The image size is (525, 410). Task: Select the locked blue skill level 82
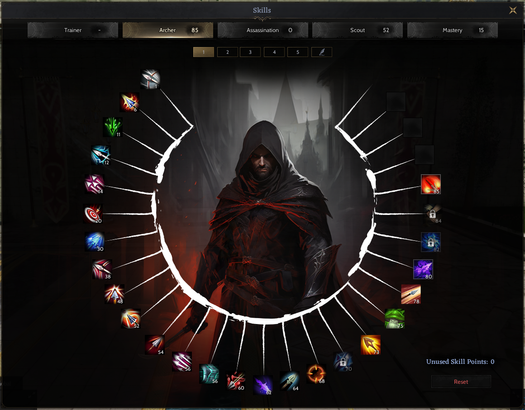pyautogui.click(x=431, y=242)
